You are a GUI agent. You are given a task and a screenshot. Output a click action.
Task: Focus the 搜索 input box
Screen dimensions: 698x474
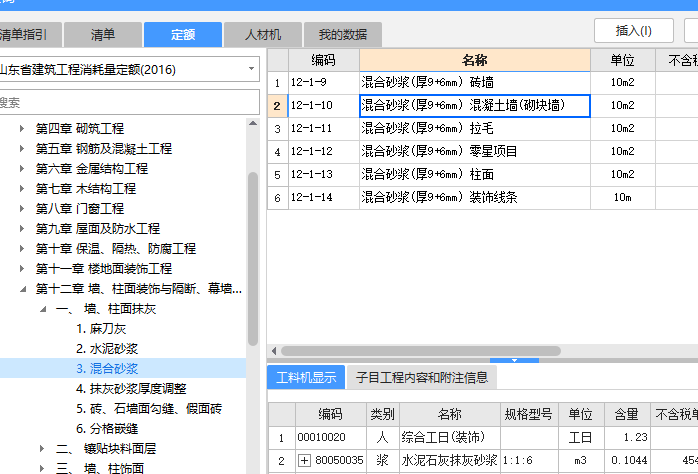pyautogui.click(x=129, y=102)
